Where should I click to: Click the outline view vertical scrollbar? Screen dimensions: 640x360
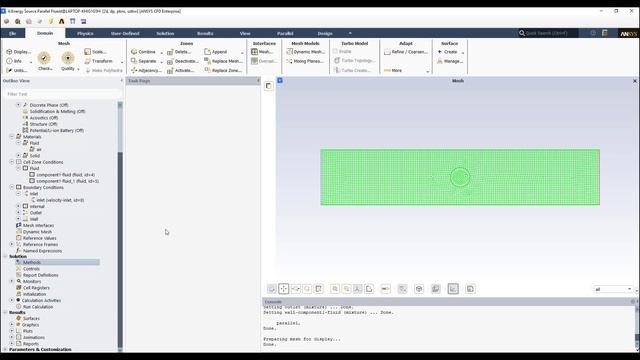coord(120,227)
